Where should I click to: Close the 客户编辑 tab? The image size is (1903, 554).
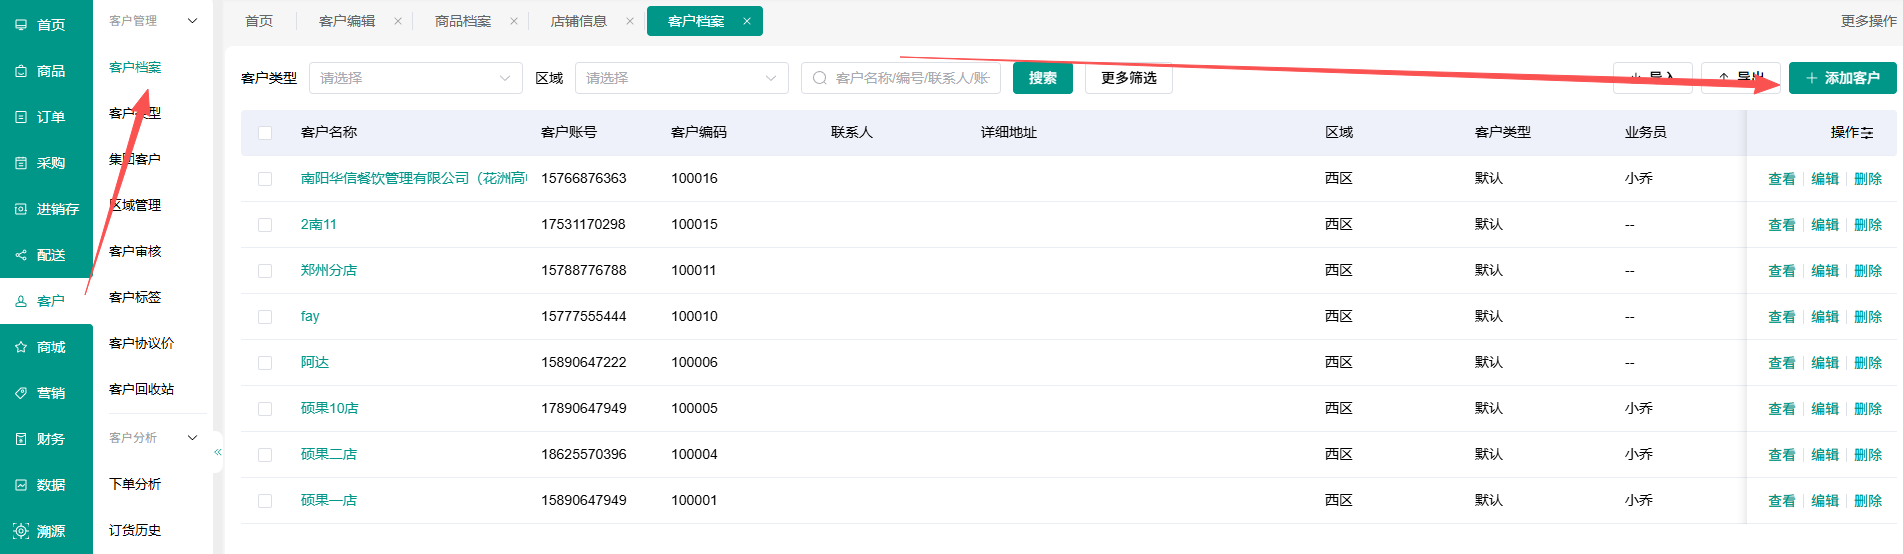click(x=398, y=21)
